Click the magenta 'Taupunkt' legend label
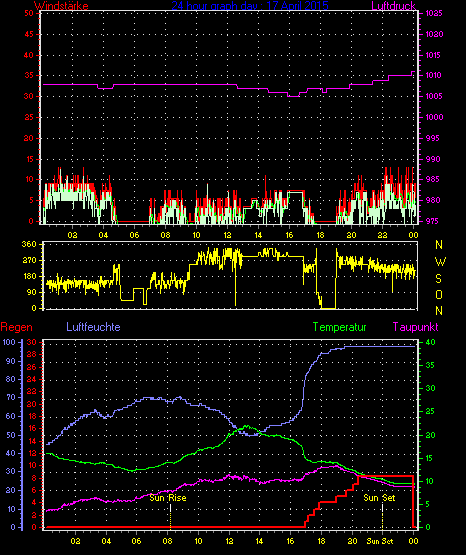Image resolution: width=466 pixels, height=555 pixels. (x=415, y=327)
